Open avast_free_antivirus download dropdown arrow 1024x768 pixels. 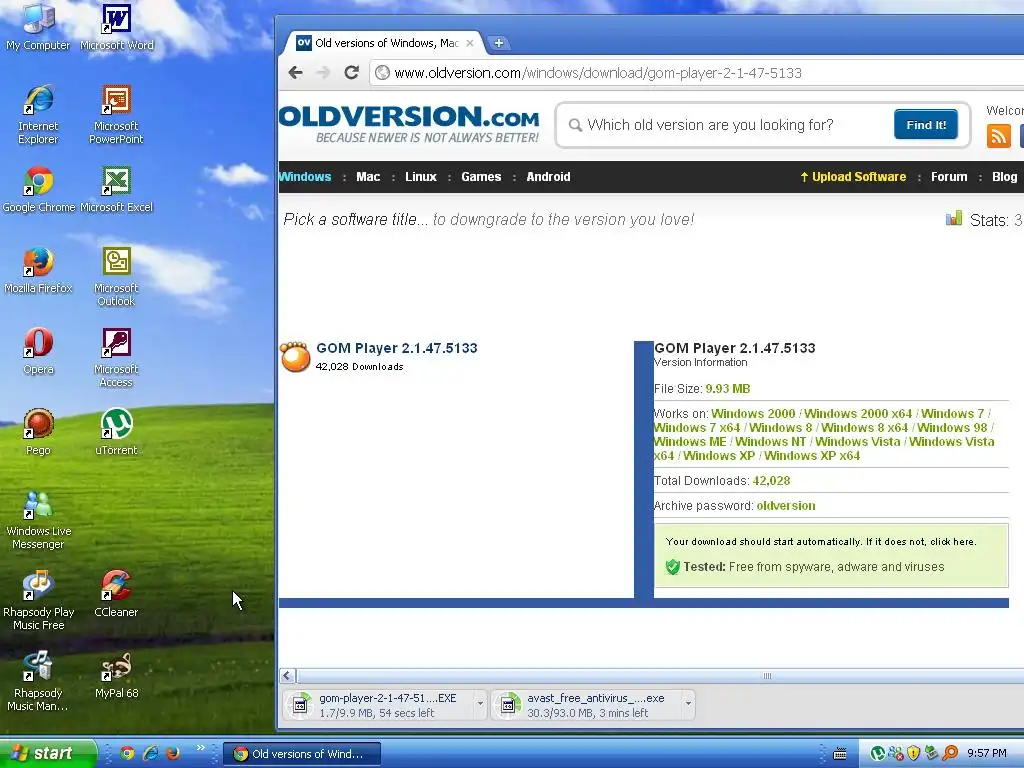(688, 704)
